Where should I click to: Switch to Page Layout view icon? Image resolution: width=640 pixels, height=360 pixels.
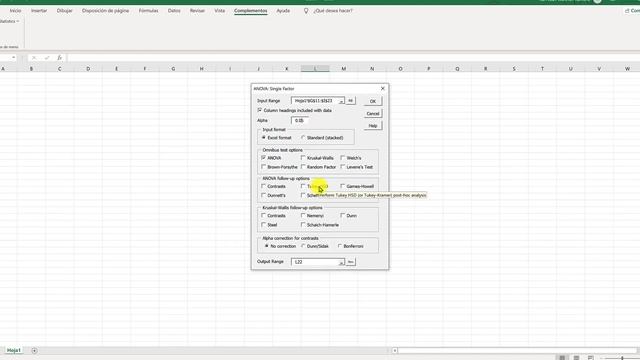(576, 358)
